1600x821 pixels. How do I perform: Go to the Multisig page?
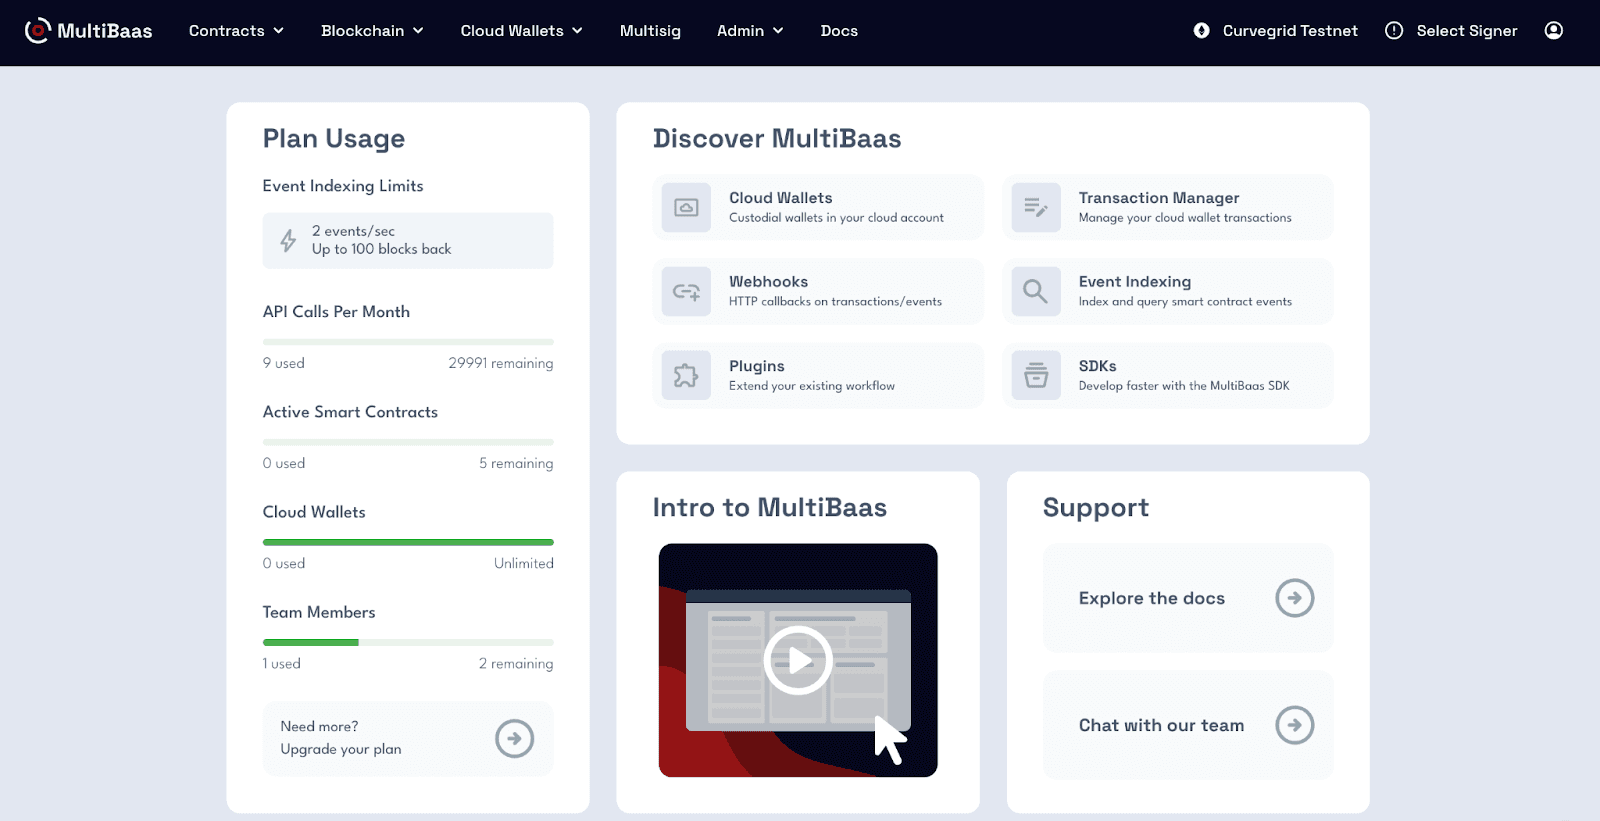coord(650,31)
